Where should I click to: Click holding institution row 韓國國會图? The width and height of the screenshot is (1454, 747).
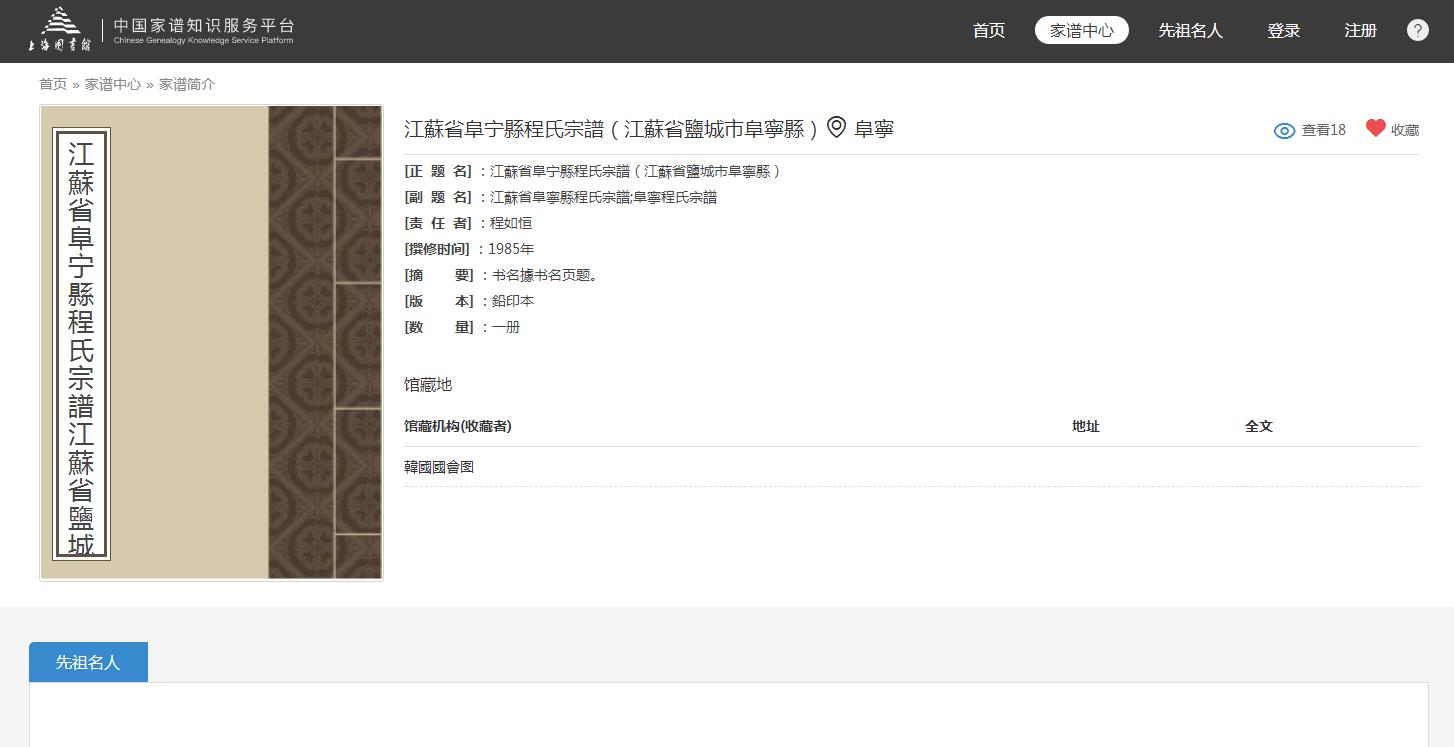pyautogui.click(x=911, y=467)
